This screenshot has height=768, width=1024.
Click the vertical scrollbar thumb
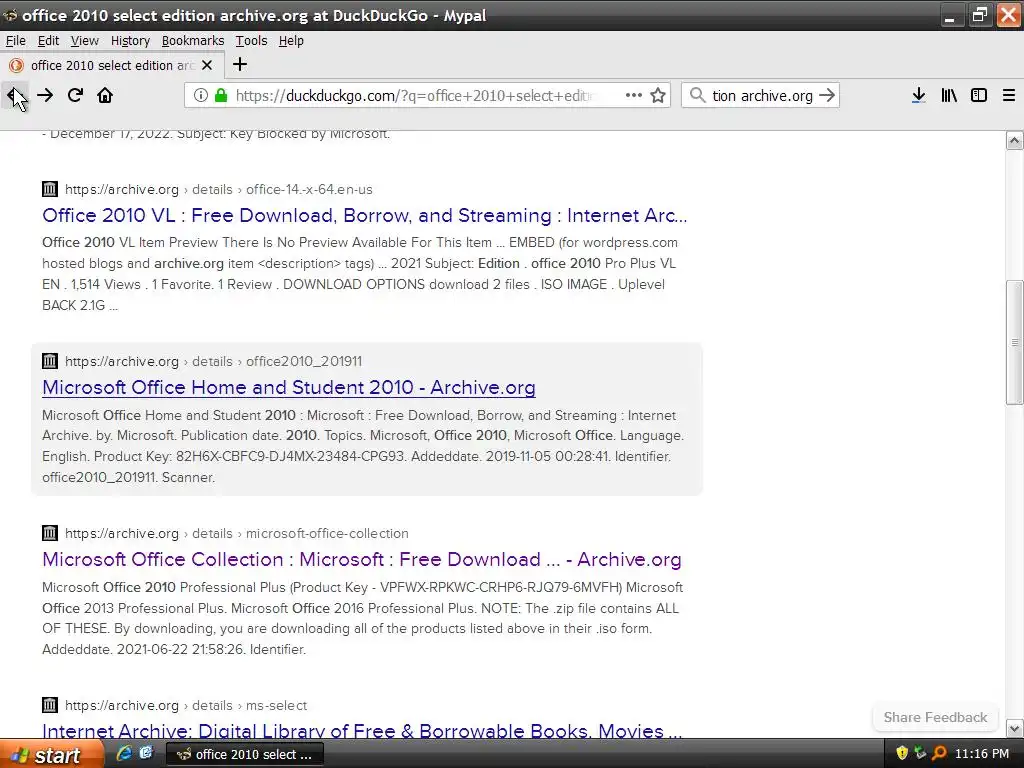point(1014,342)
